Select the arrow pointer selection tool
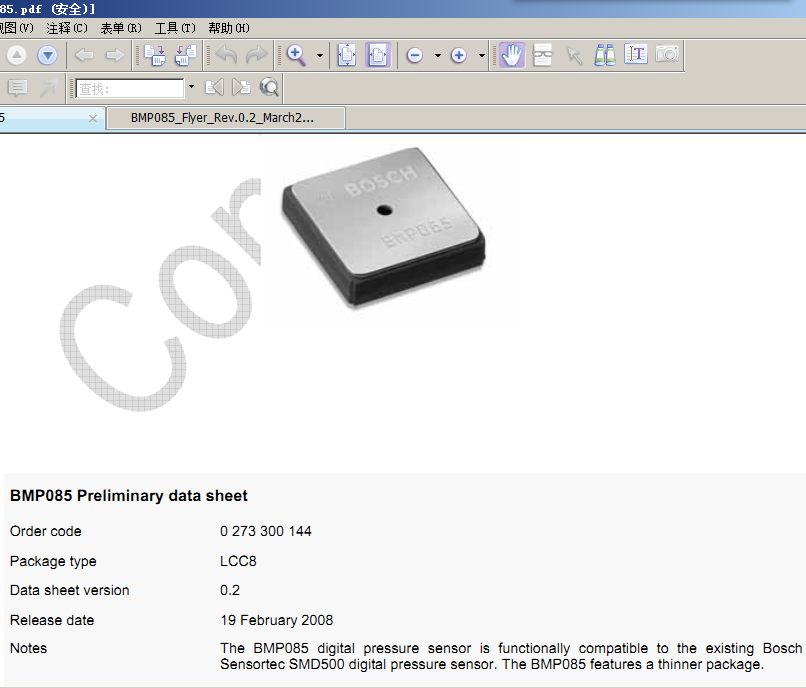806x688 pixels. (574, 55)
